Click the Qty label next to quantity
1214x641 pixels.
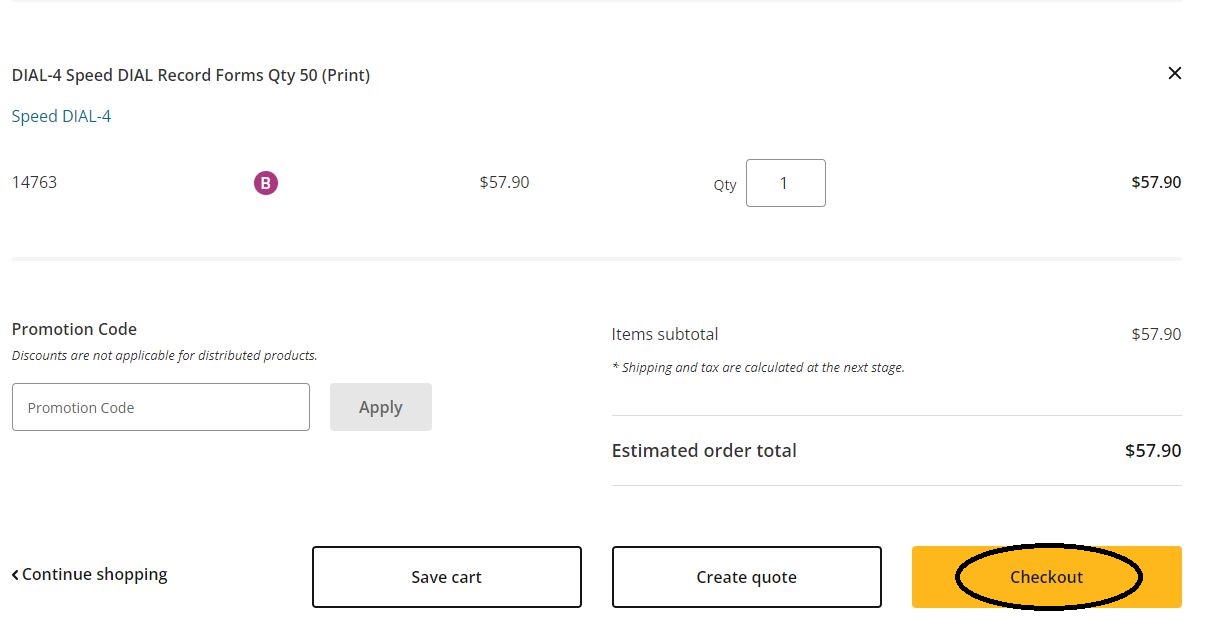[x=724, y=184]
